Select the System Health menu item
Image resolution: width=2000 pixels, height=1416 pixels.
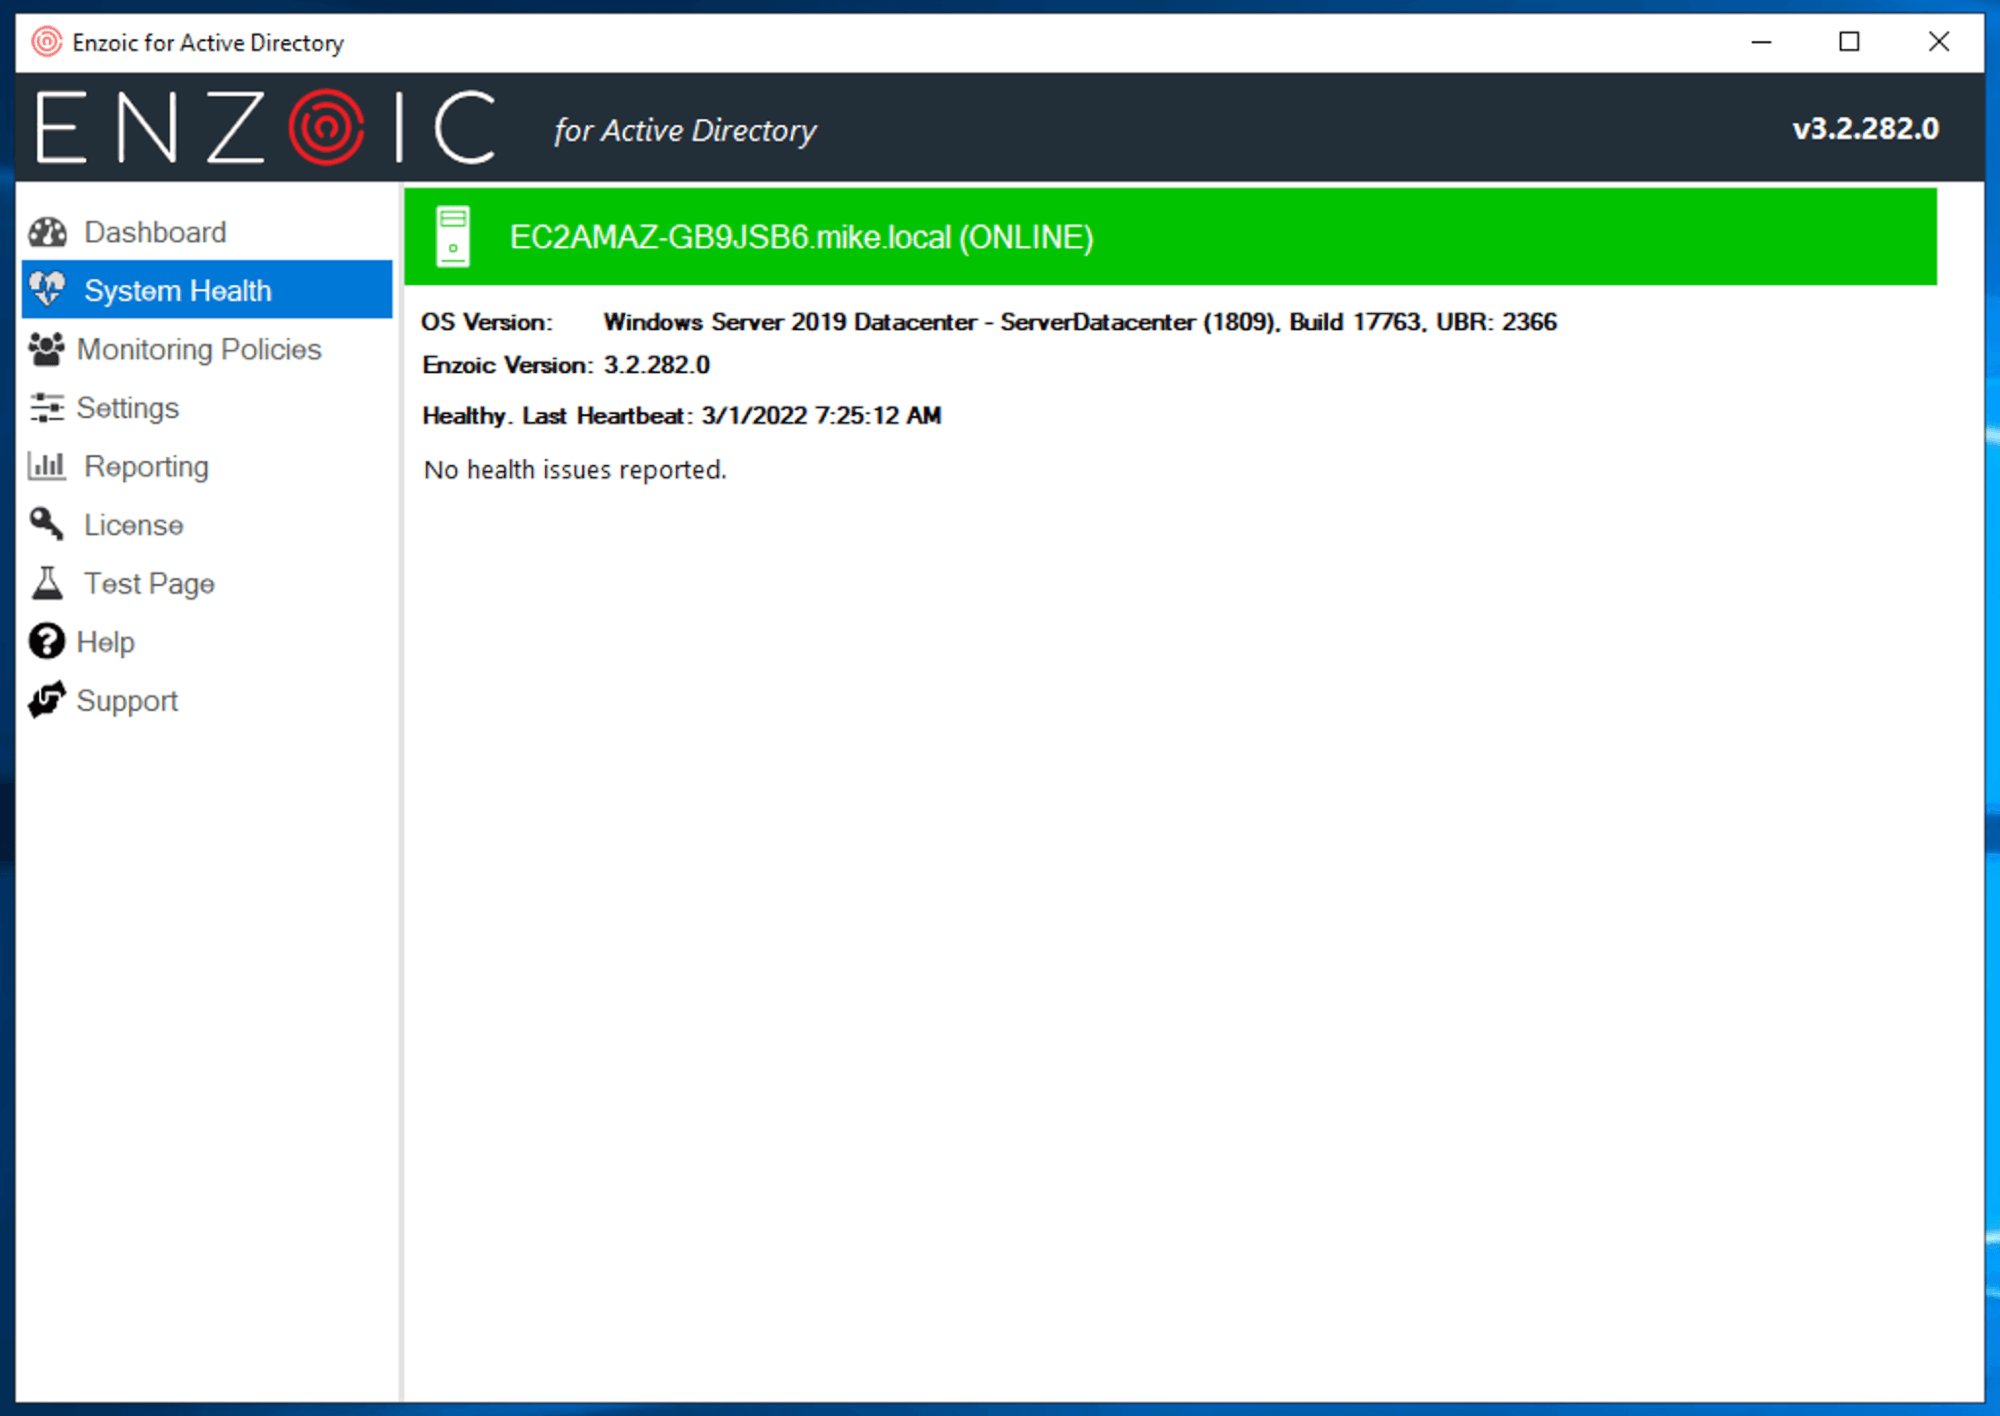coord(207,290)
